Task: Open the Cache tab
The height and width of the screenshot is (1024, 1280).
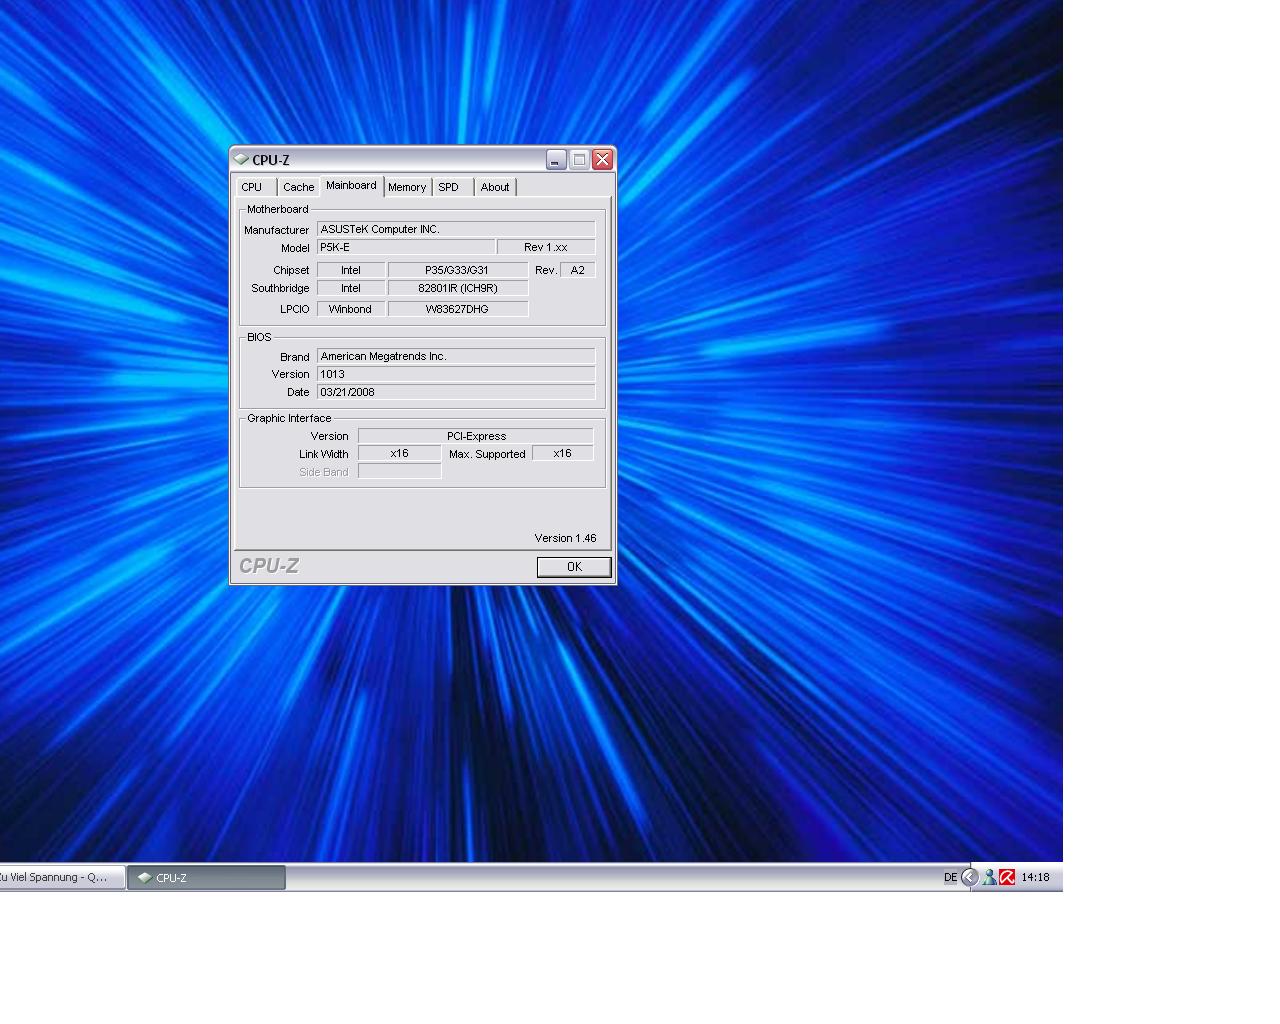Action: click(298, 187)
